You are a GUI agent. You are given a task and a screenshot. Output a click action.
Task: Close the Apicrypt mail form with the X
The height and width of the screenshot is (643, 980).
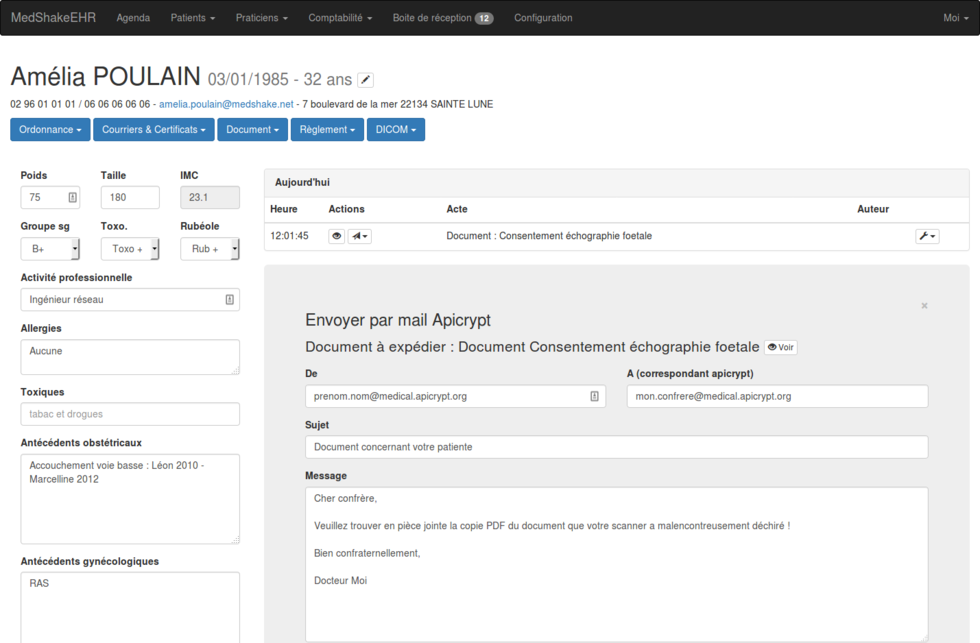point(924,306)
